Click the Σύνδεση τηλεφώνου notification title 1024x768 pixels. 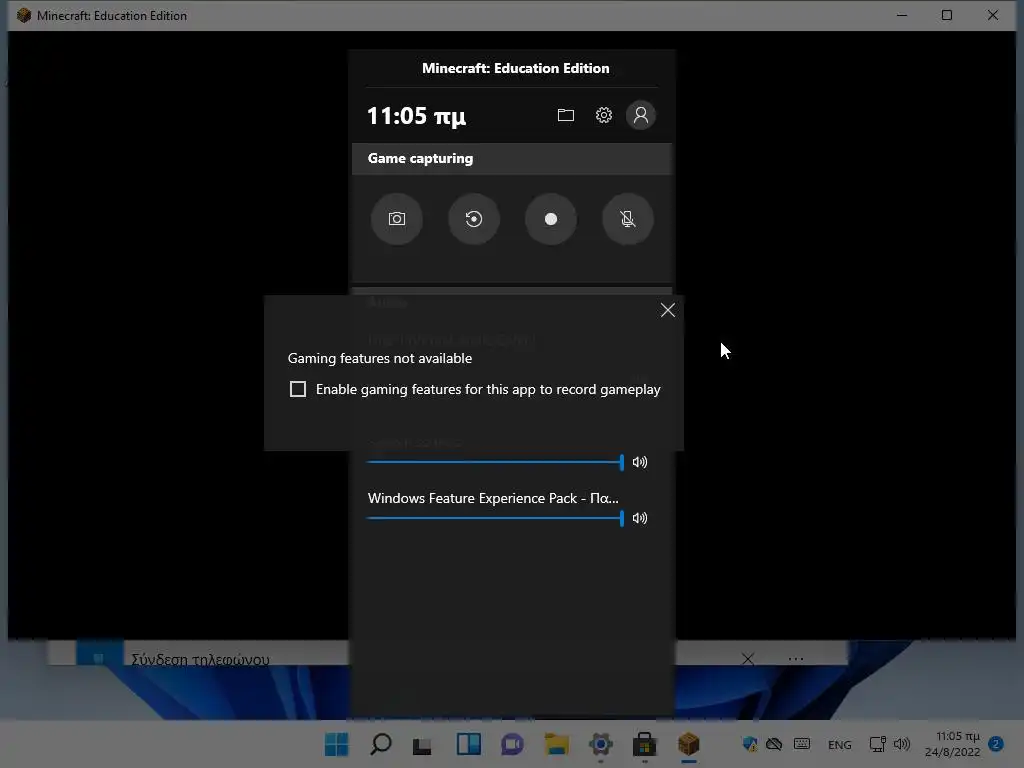pyautogui.click(x=200, y=659)
